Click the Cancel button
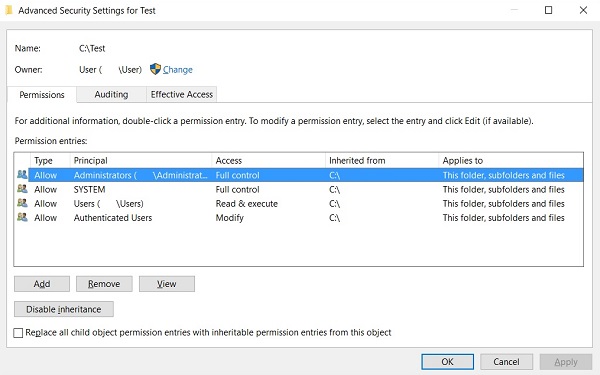600x375 pixels. tap(506, 362)
